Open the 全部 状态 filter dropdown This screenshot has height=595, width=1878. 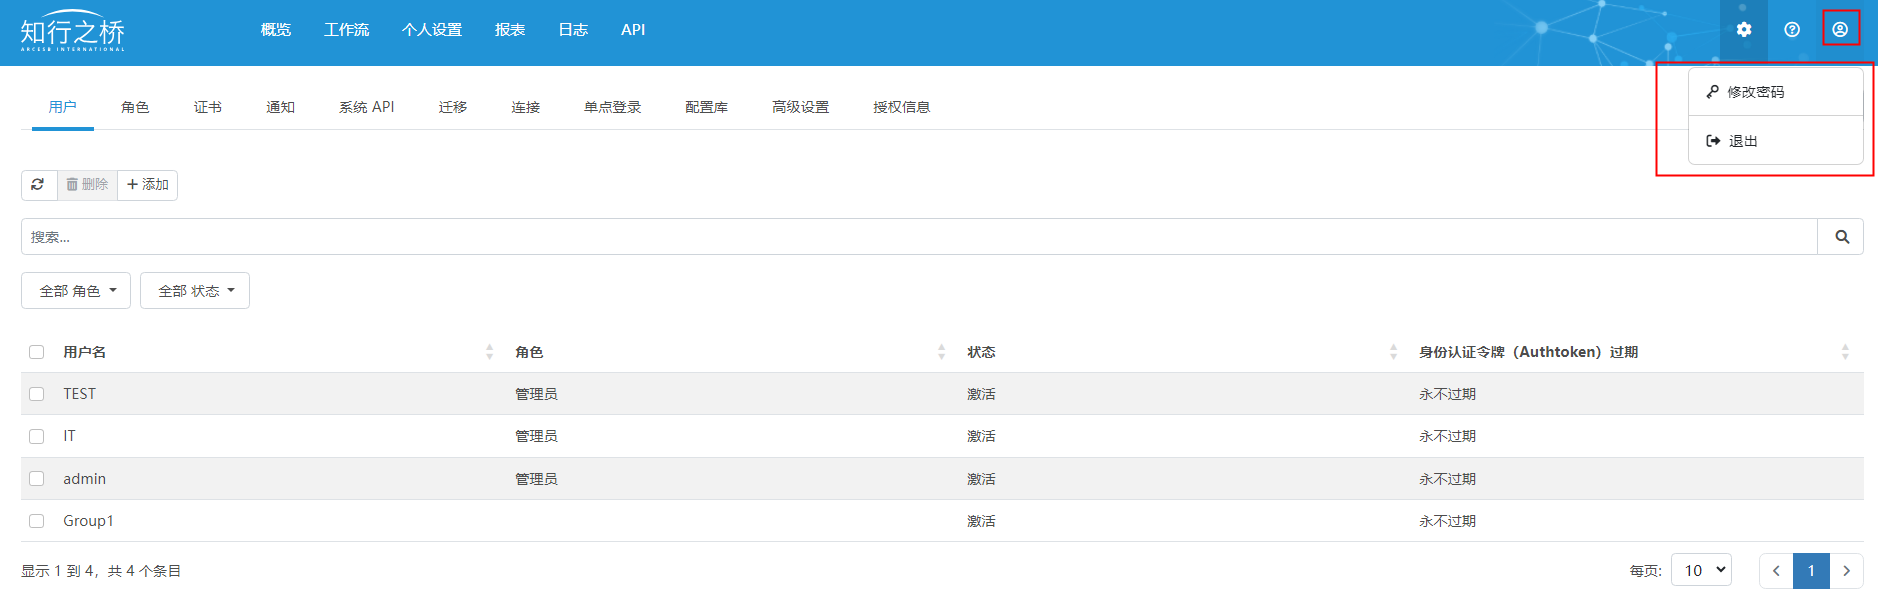click(x=195, y=291)
